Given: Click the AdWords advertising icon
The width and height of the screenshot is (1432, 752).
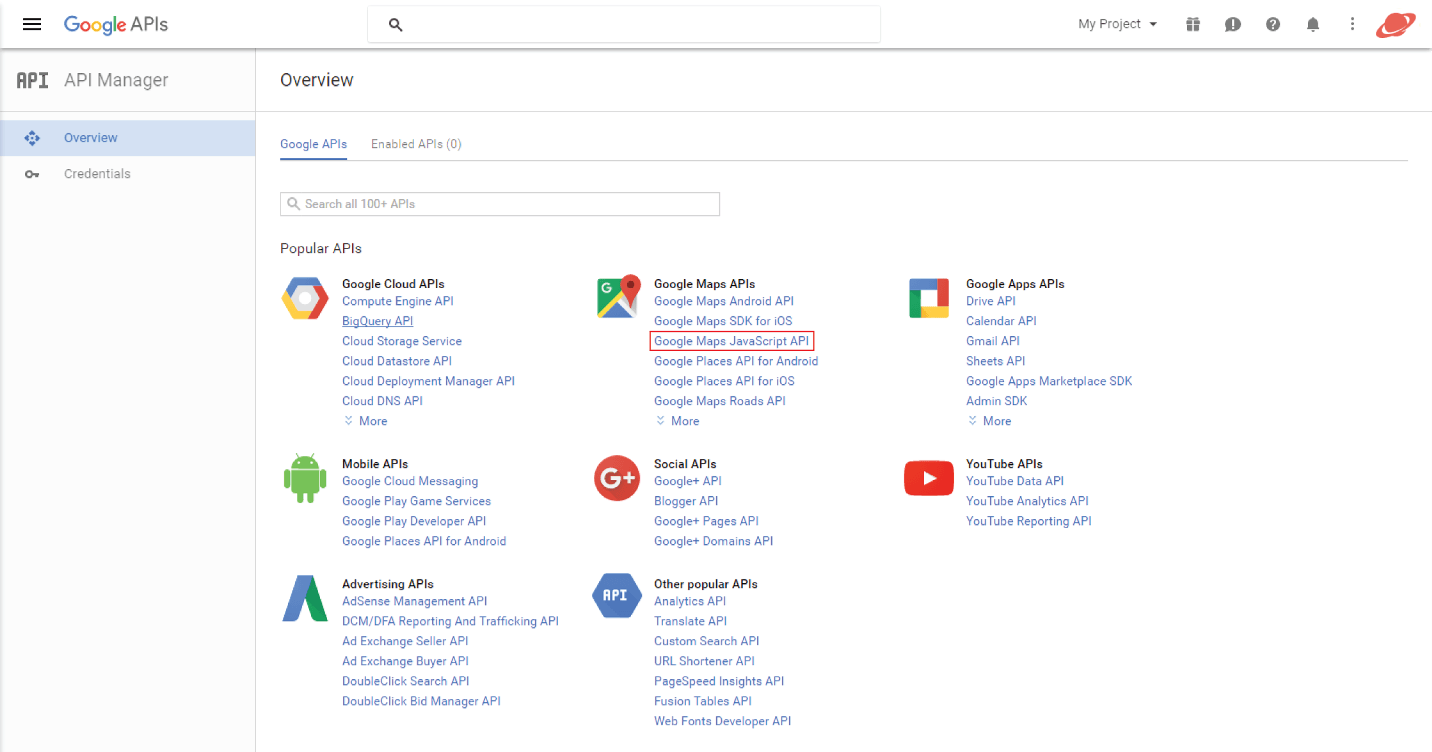Looking at the screenshot, I should click(x=305, y=598).
